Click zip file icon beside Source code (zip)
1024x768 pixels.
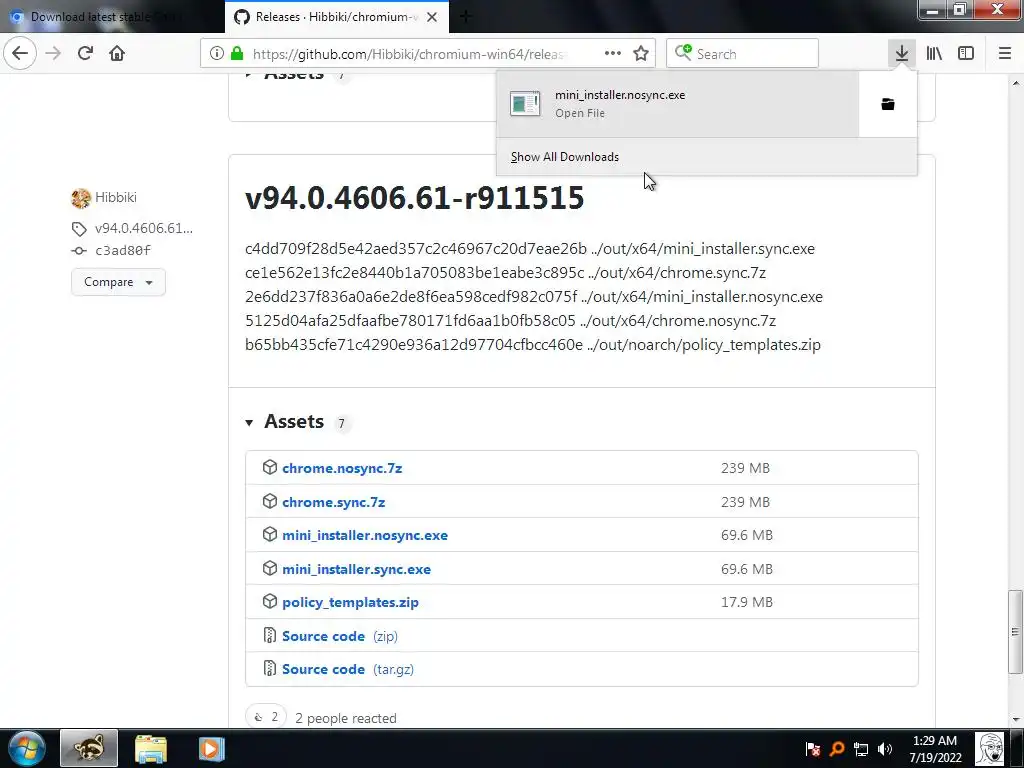point(269,635)
